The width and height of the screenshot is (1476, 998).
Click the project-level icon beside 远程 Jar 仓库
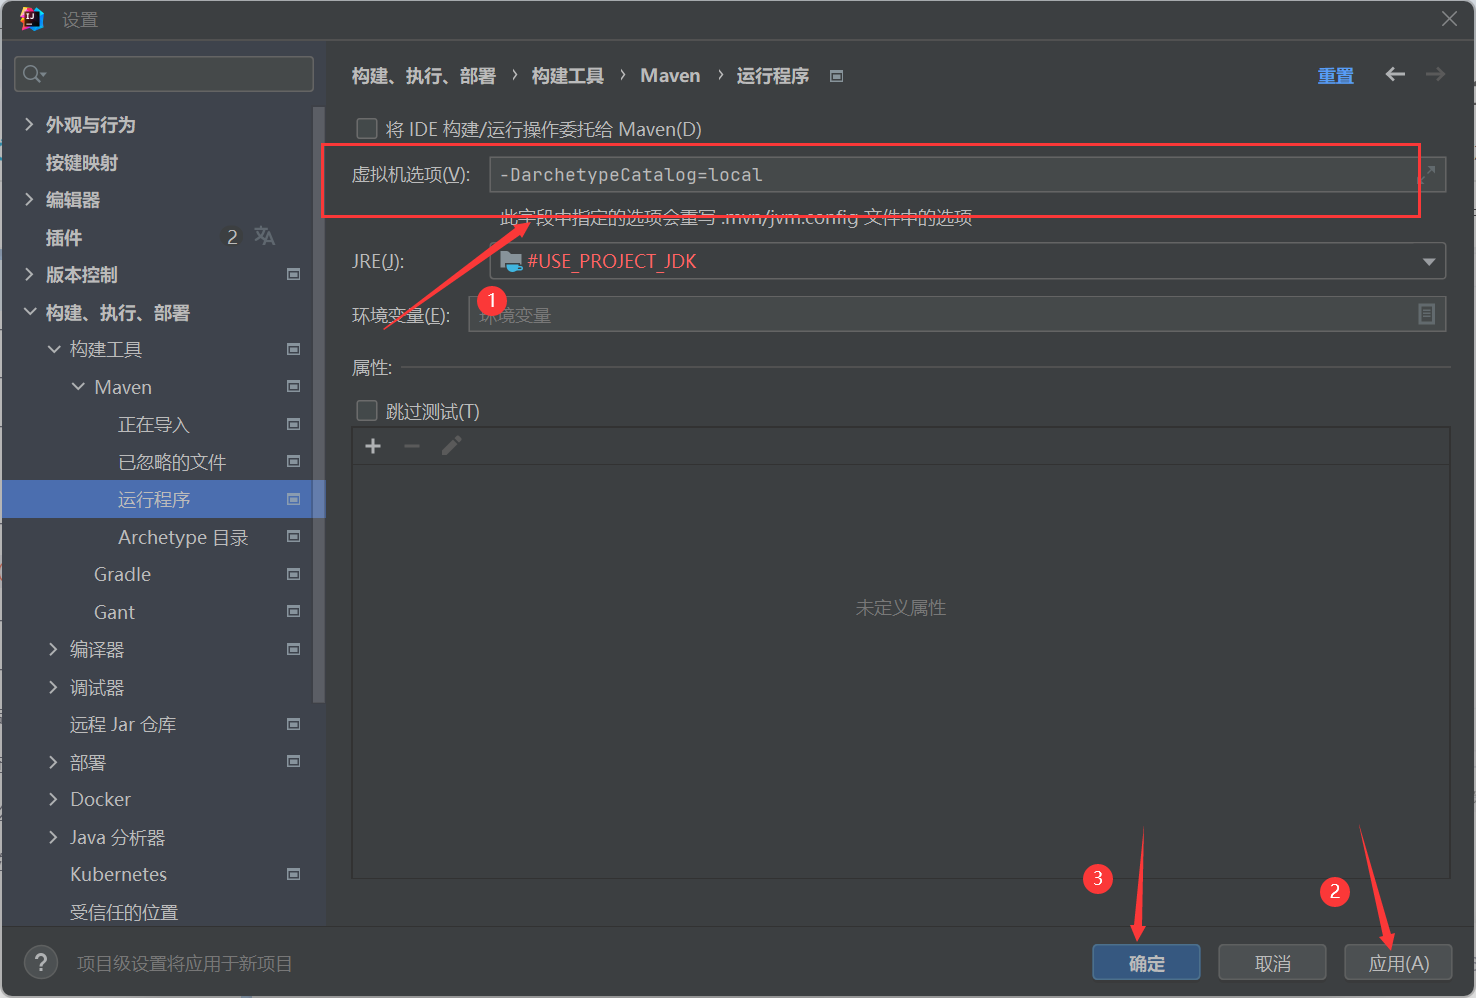tap(294, 724)
